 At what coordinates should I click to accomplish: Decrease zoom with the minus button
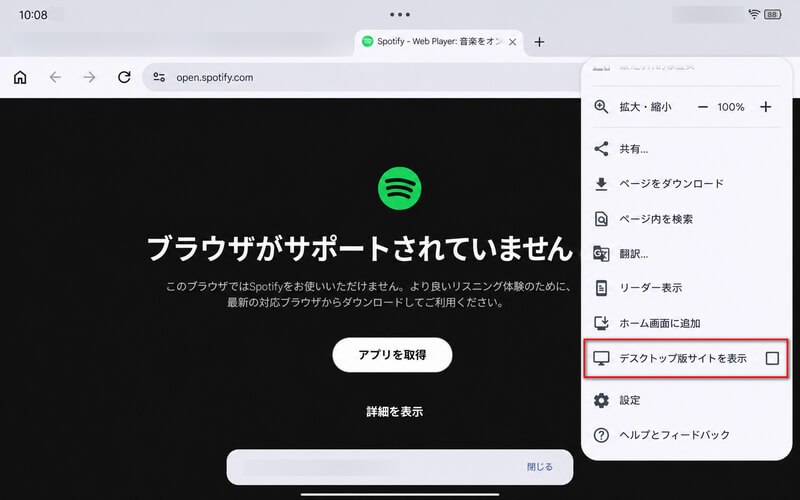tap(703, 107)
